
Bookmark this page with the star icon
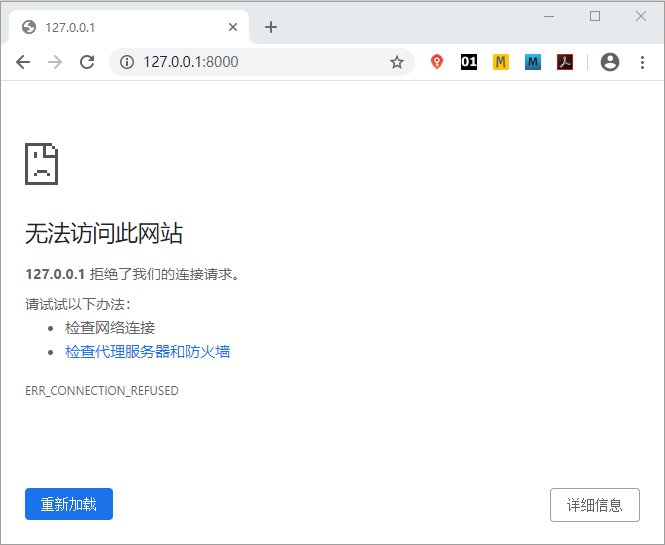397,62
